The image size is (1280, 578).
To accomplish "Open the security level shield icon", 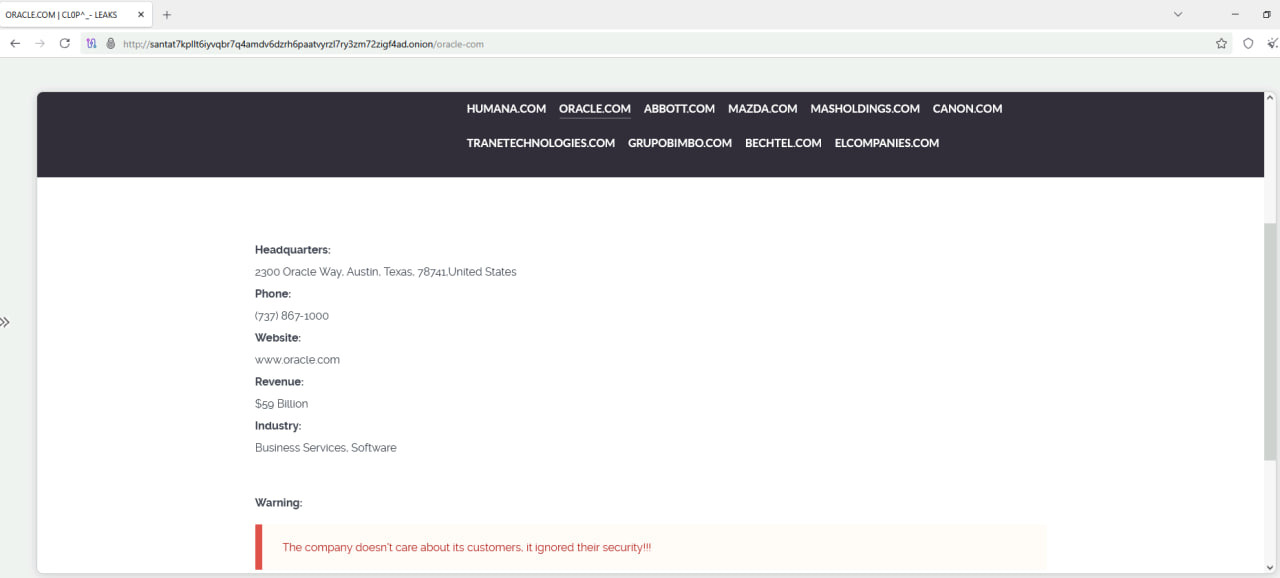I will point(1248,44).
